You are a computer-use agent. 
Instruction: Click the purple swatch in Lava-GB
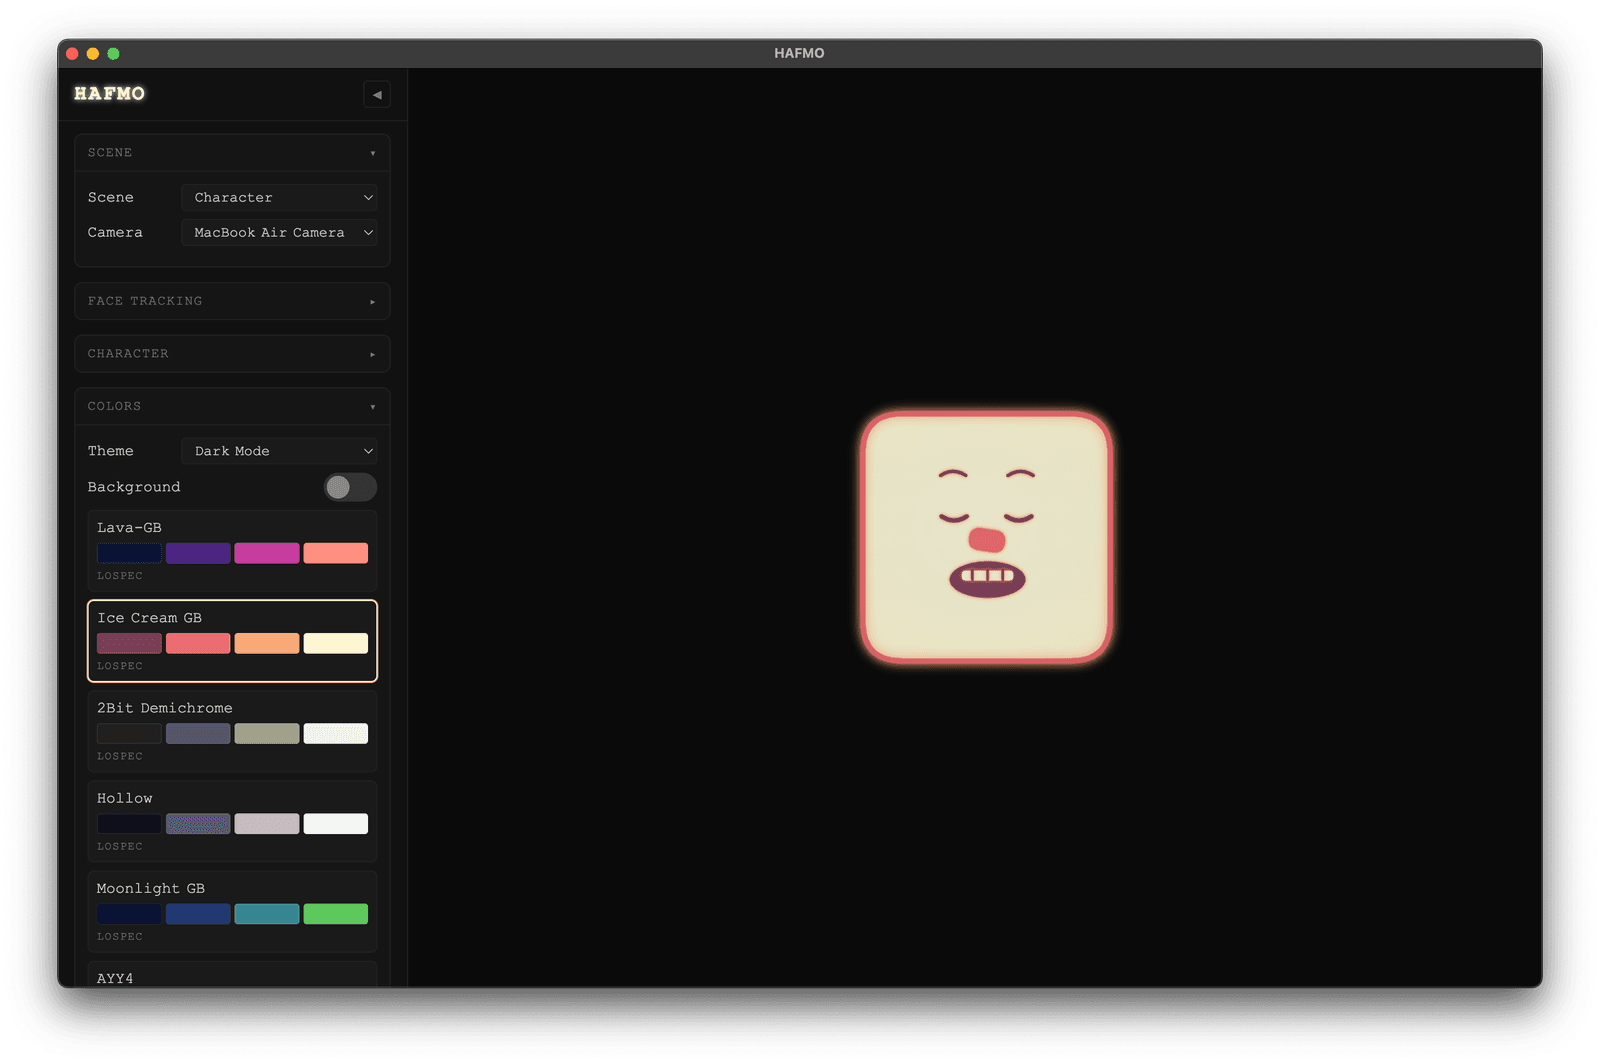pos(198,553)
